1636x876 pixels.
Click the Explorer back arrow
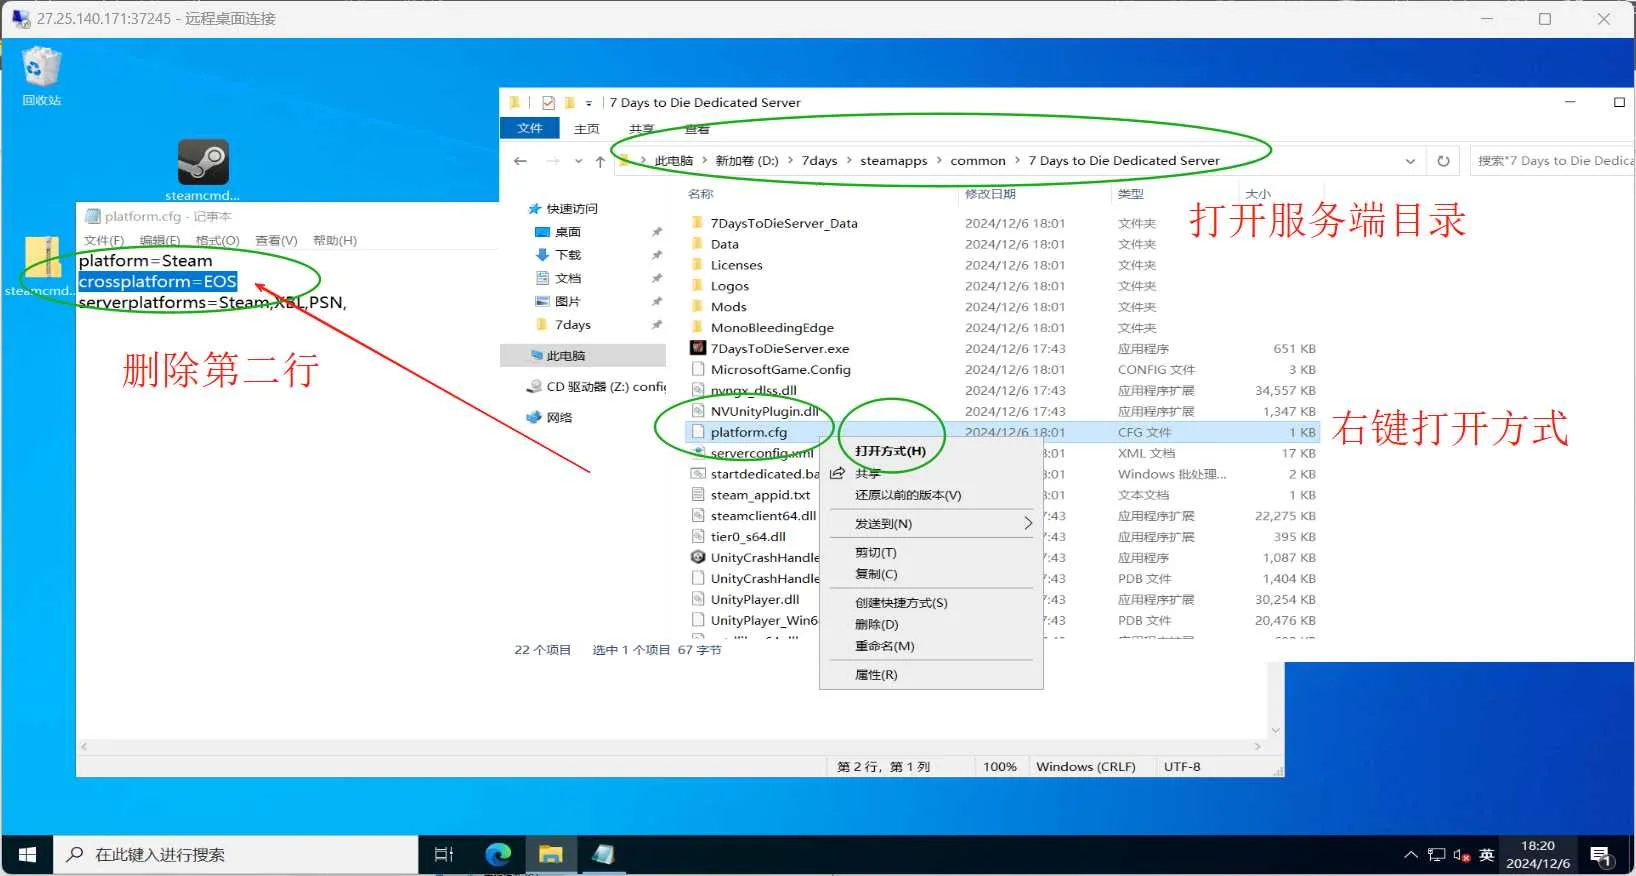pos(520,161)
